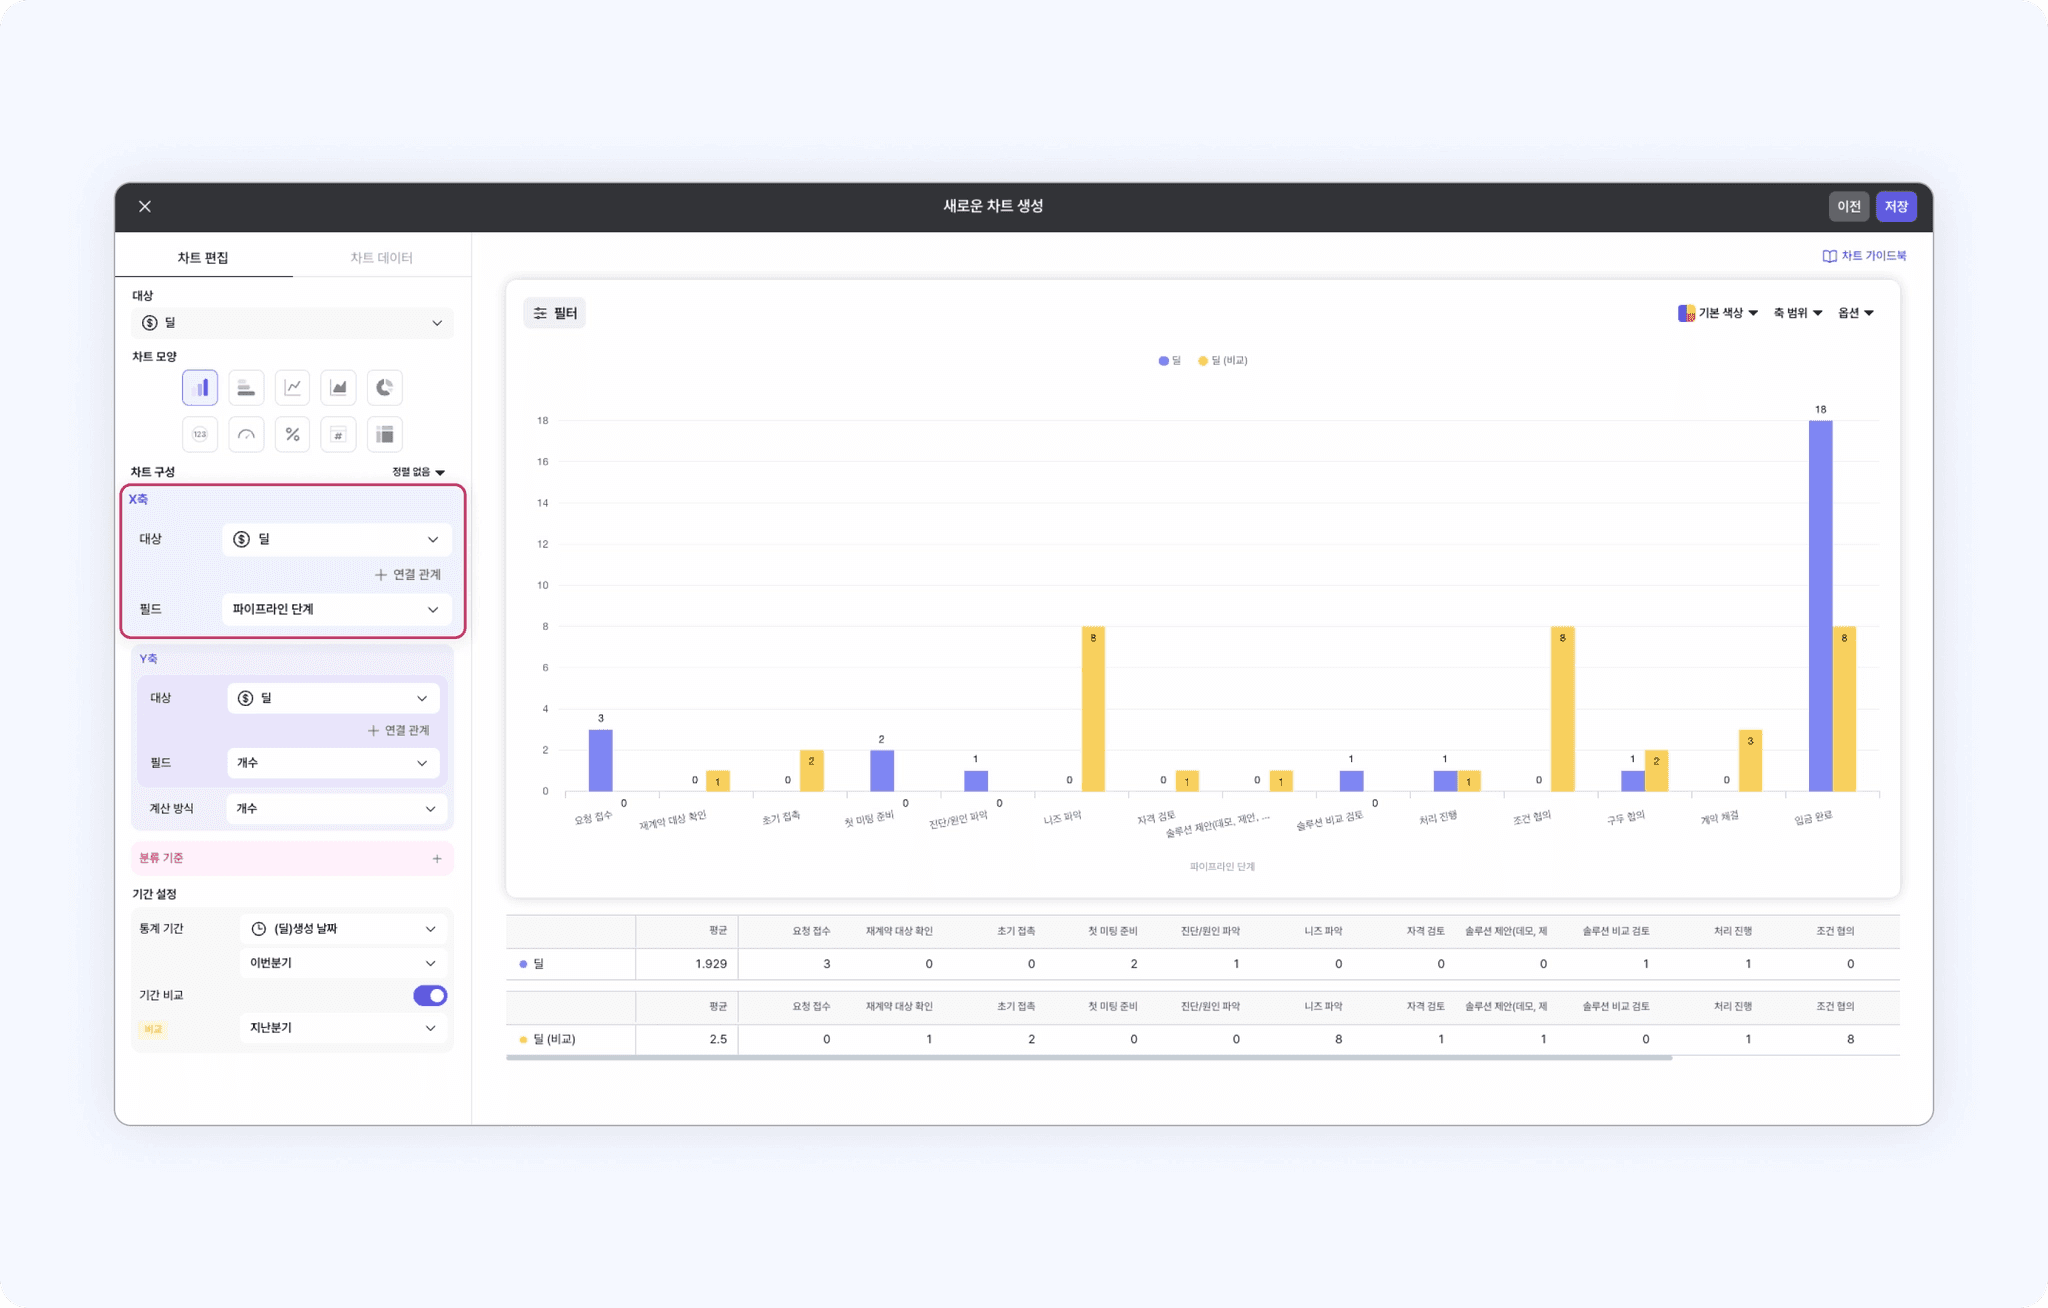Click the vertical bar chart shape
Screen dimensions: 2048x1308
pos(200,388)
